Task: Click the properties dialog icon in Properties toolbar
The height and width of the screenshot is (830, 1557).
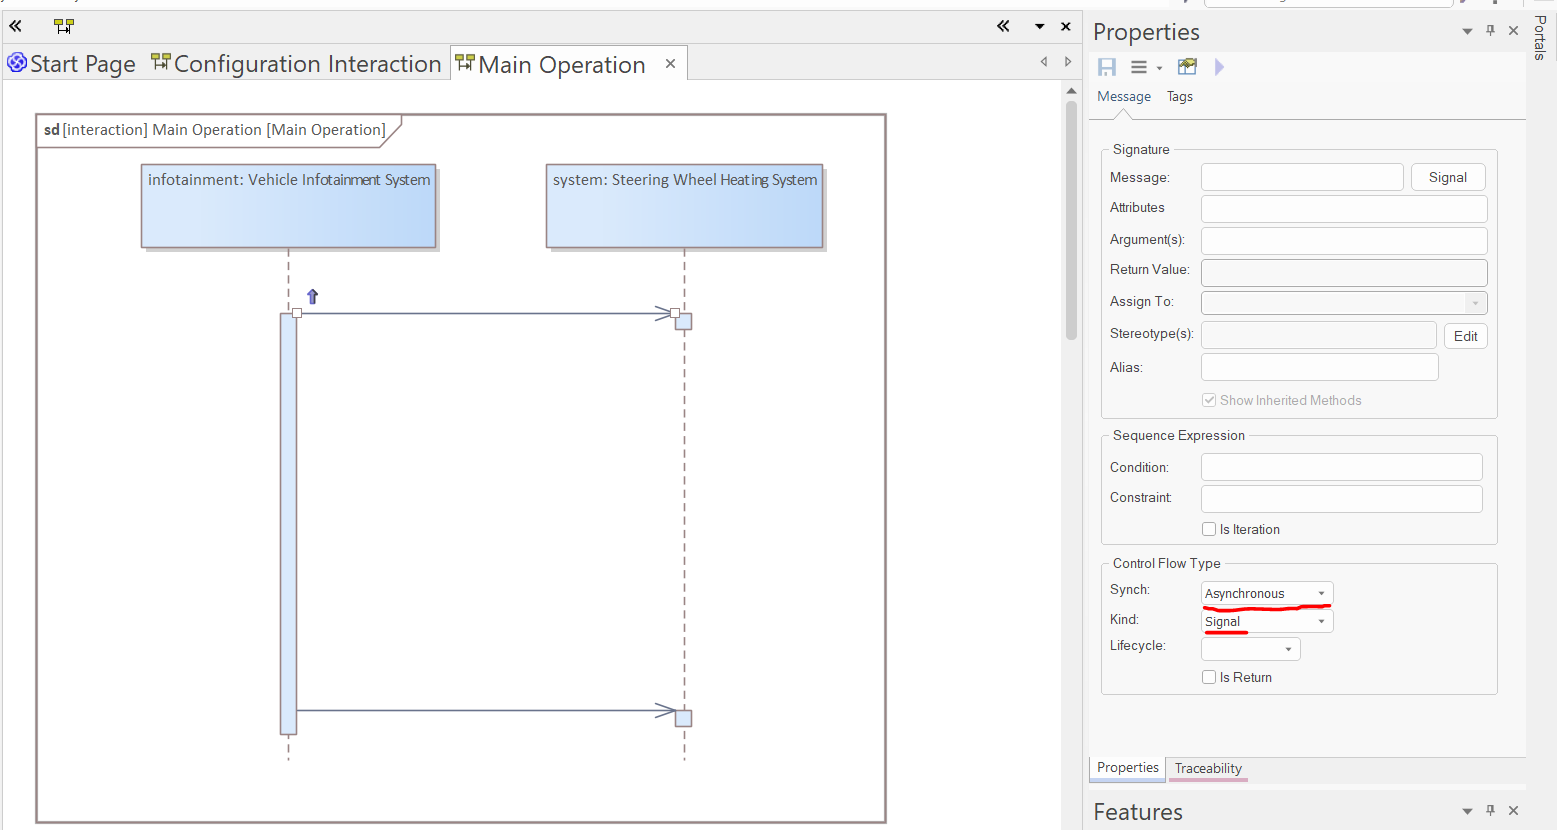Action: [1187, 67]
